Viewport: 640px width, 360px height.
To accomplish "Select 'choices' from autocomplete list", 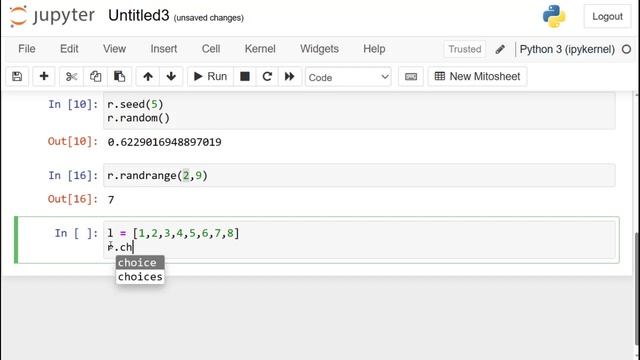I will (140, 277).
